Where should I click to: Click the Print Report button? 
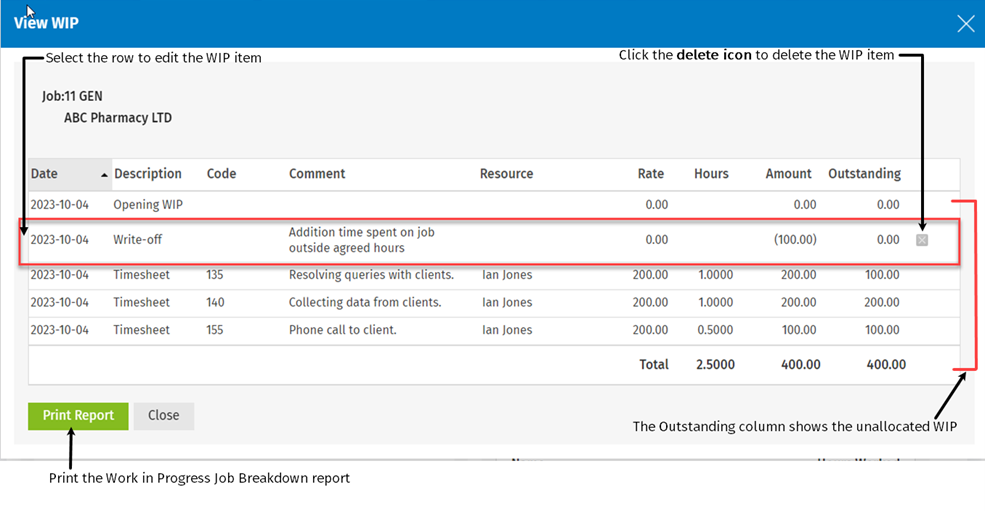click(78, 416)
